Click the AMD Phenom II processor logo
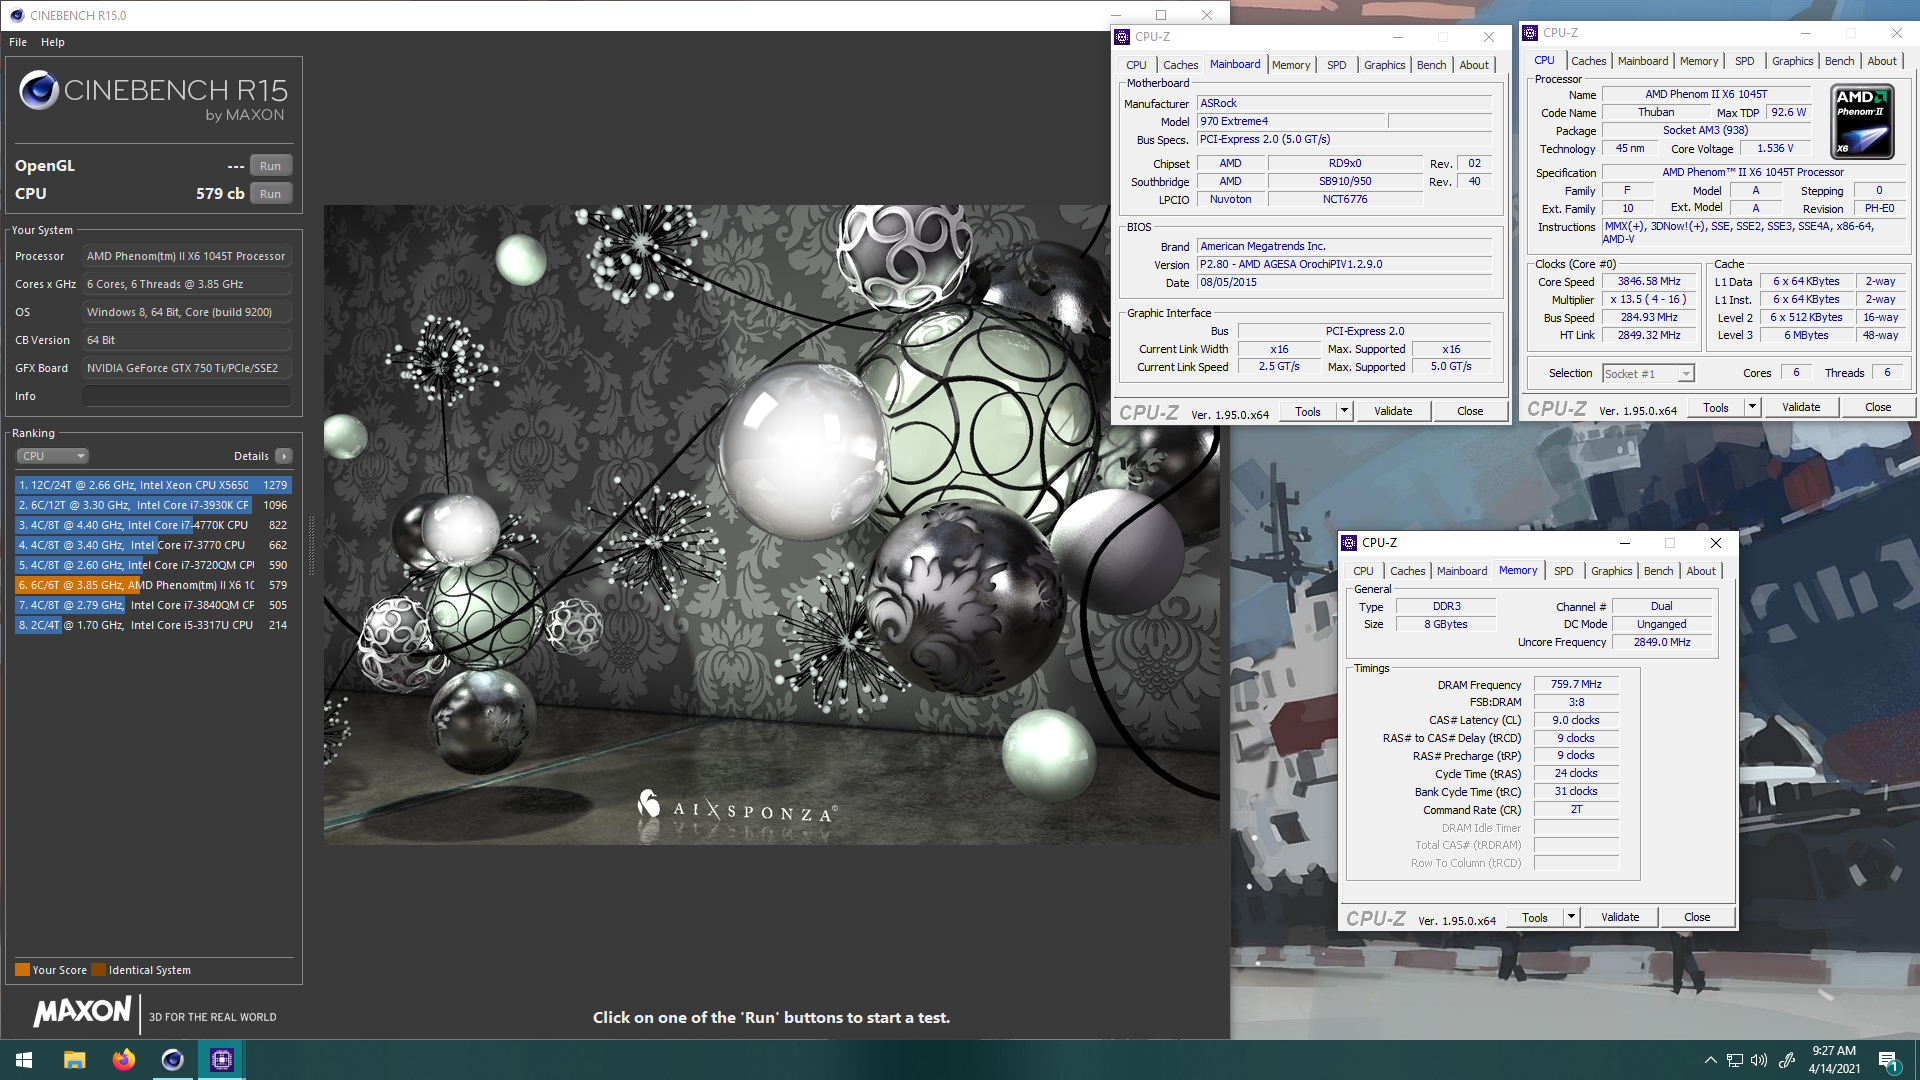 [x=1862, y=122]
